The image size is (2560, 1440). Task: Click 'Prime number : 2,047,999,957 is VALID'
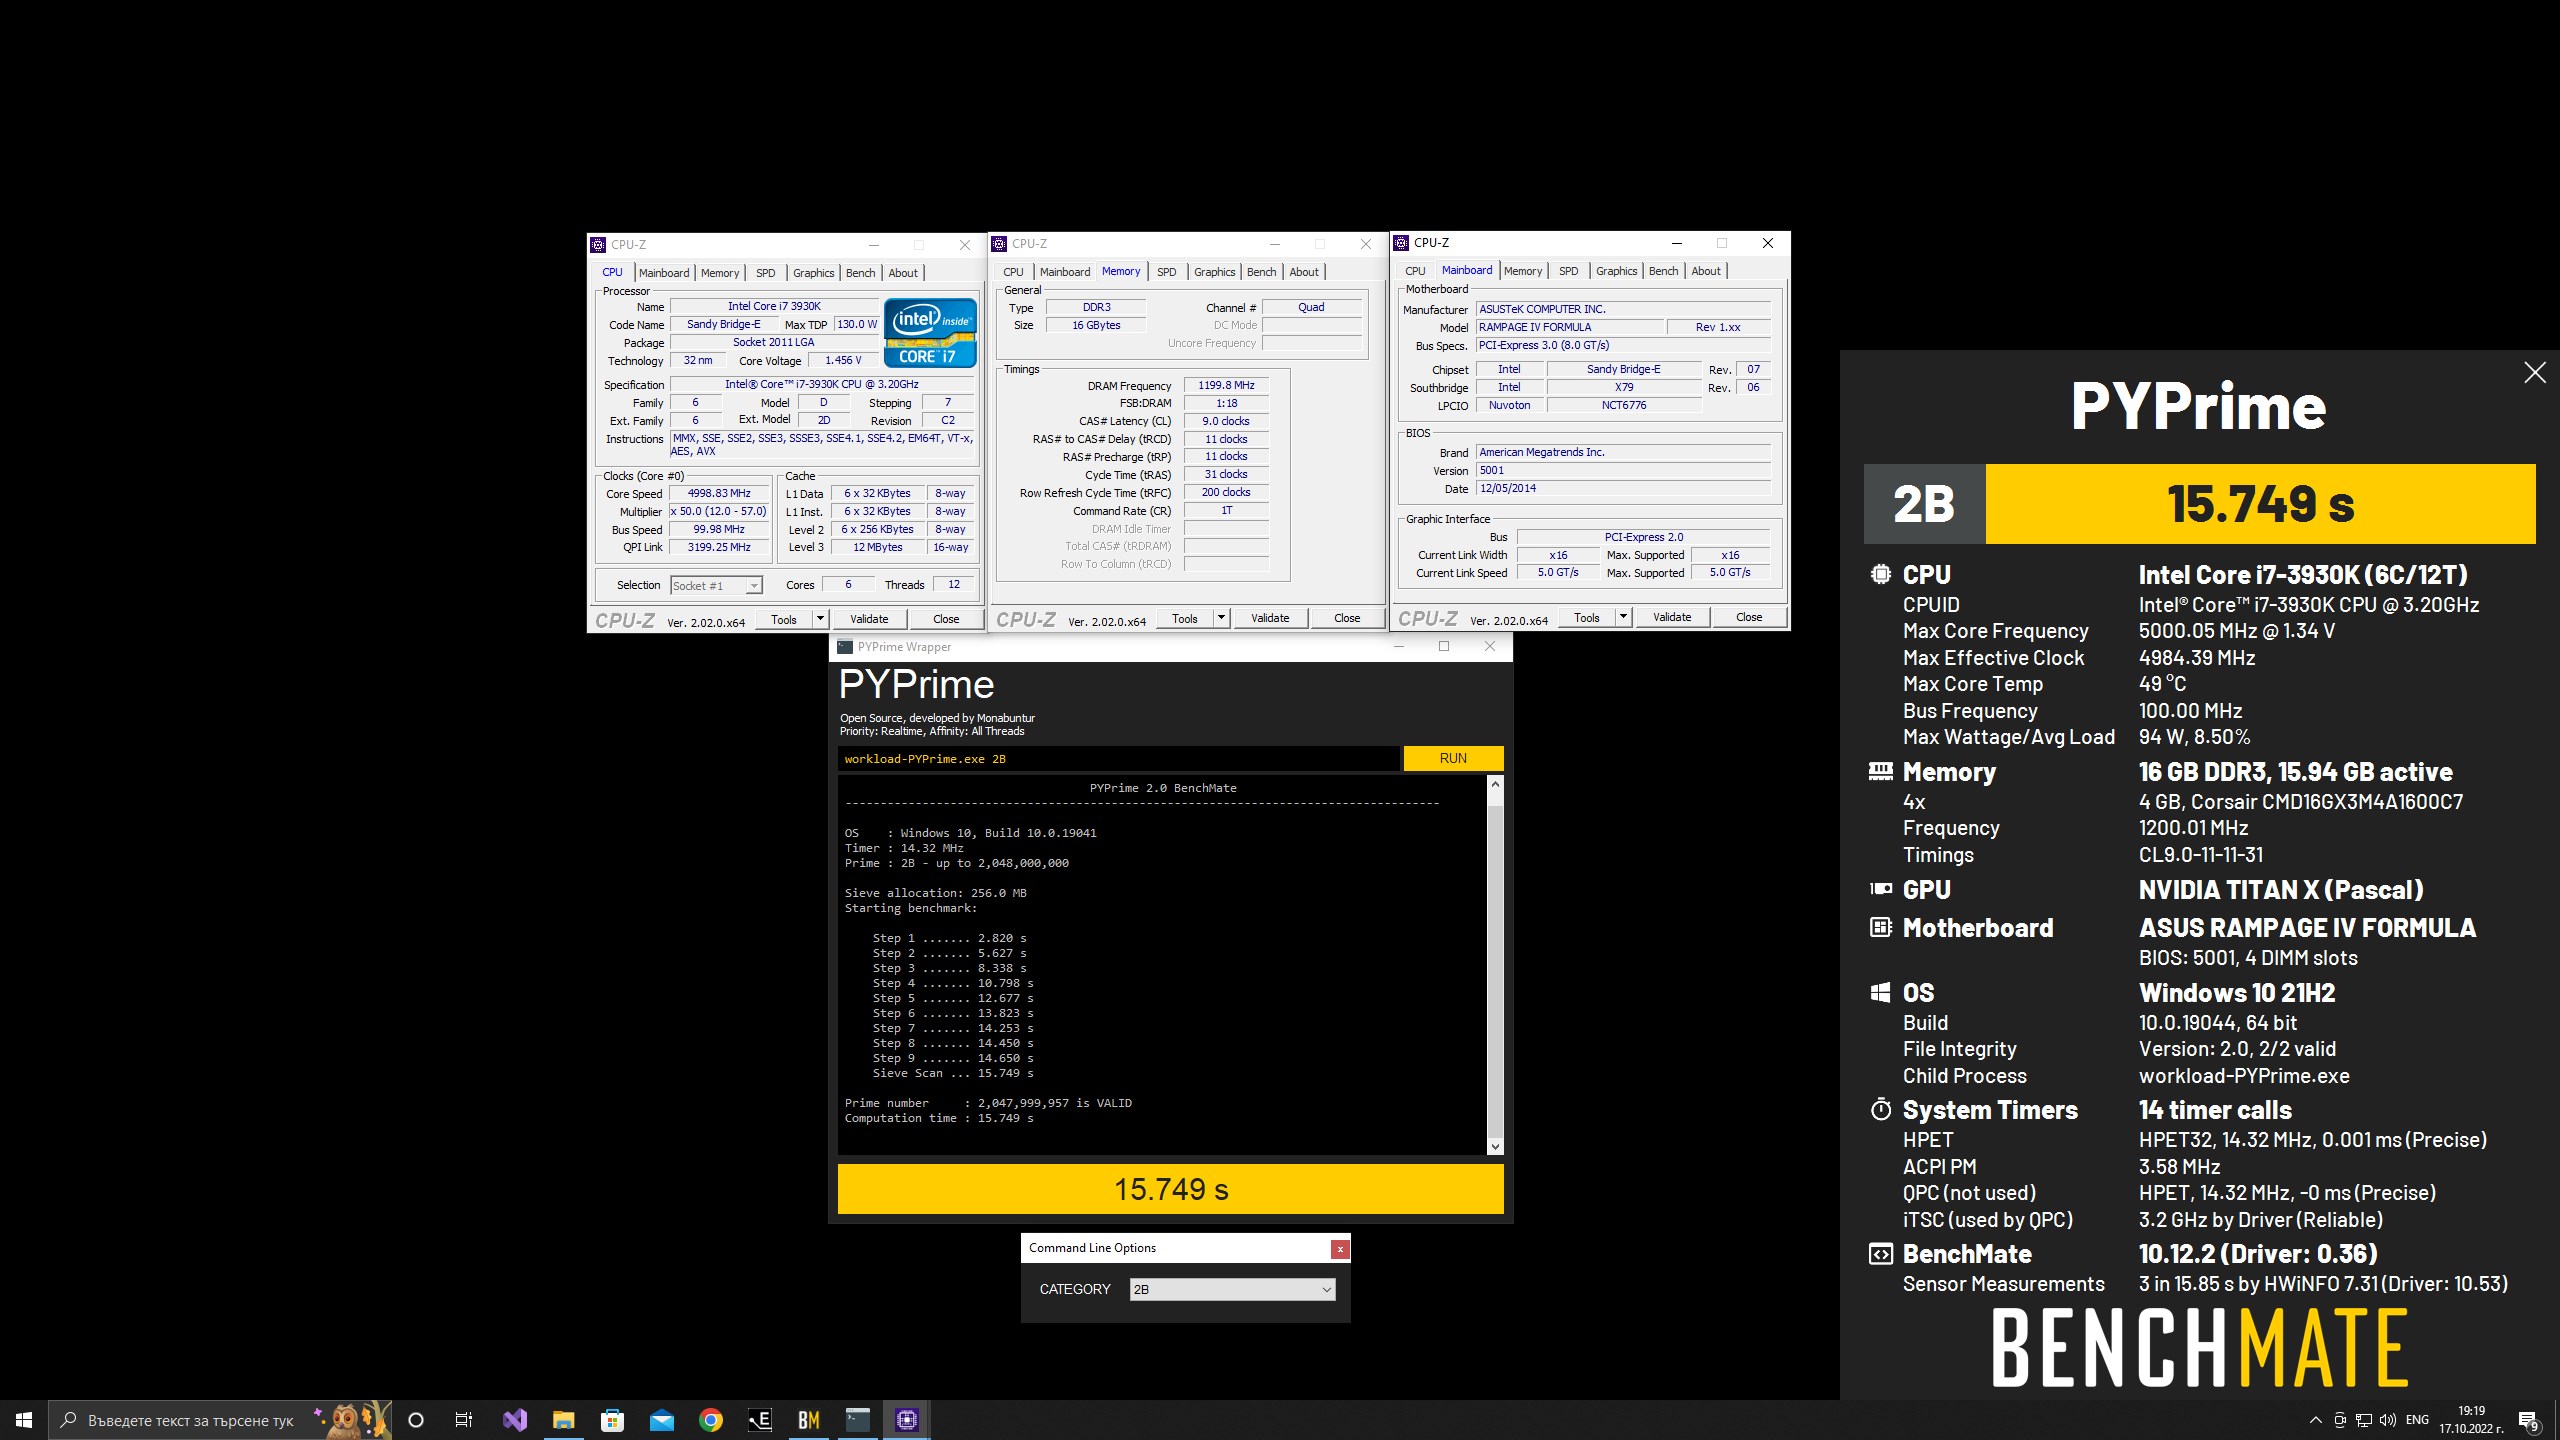coord(988,1103)
